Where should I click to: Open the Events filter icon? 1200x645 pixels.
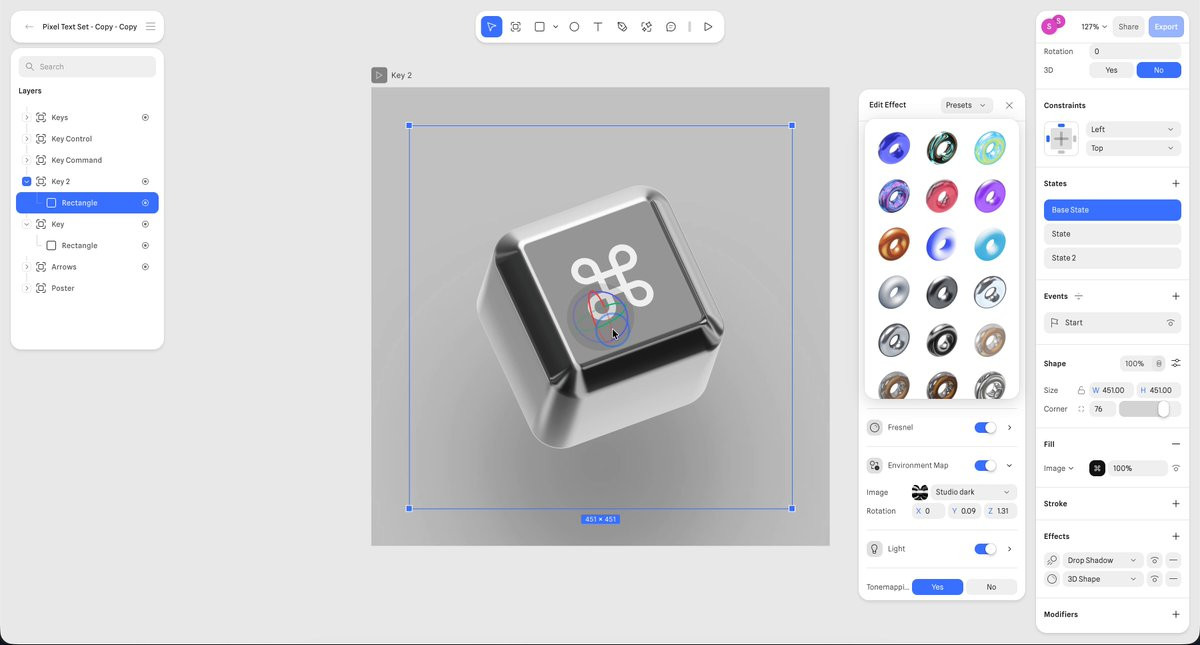point(1078,296)
